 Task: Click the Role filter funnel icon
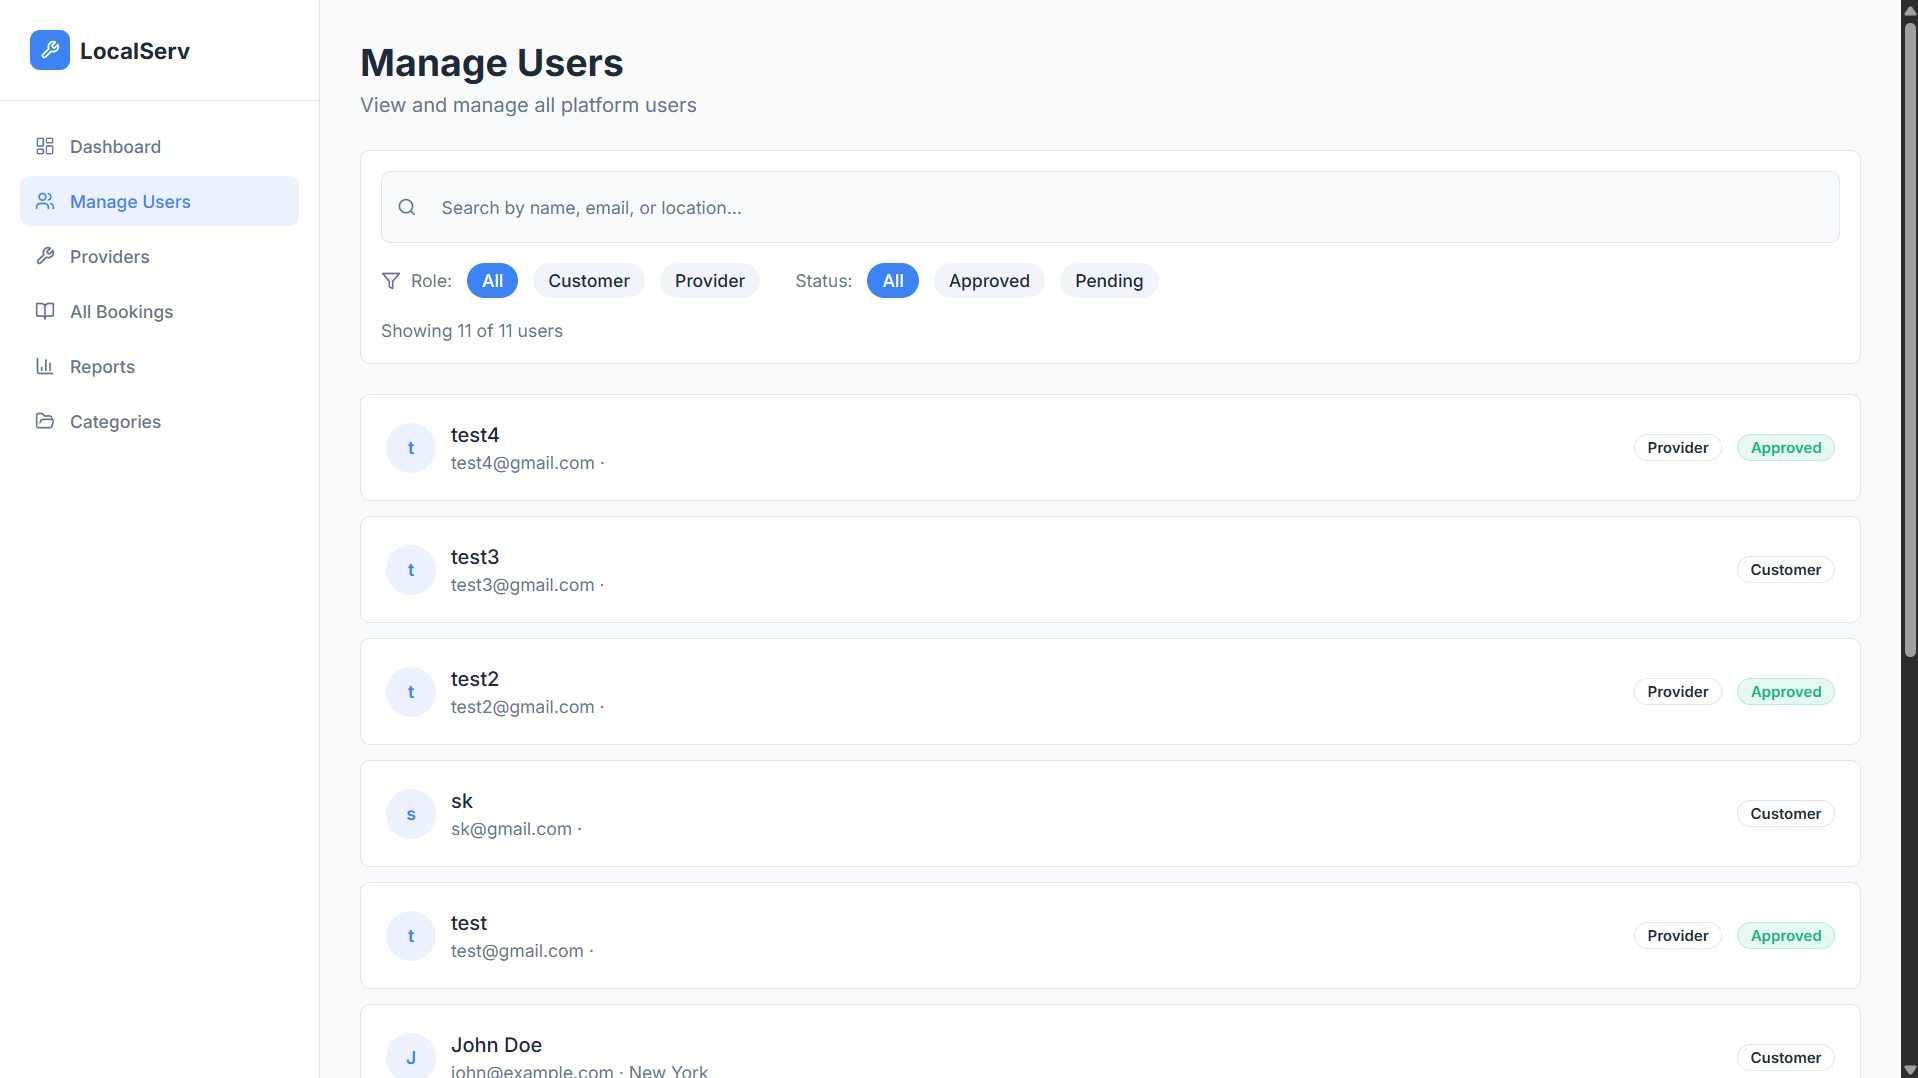[x=391, y=281]
